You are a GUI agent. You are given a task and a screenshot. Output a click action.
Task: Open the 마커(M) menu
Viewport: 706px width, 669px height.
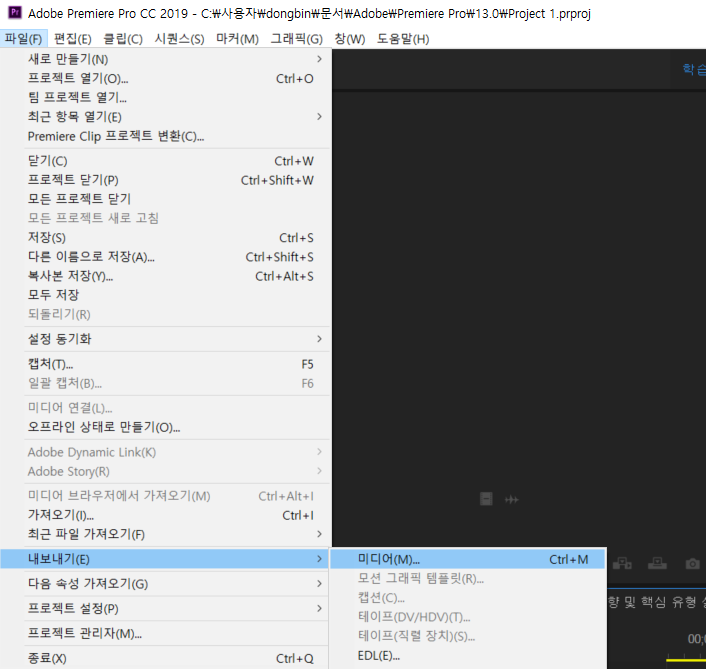point(237,39)
